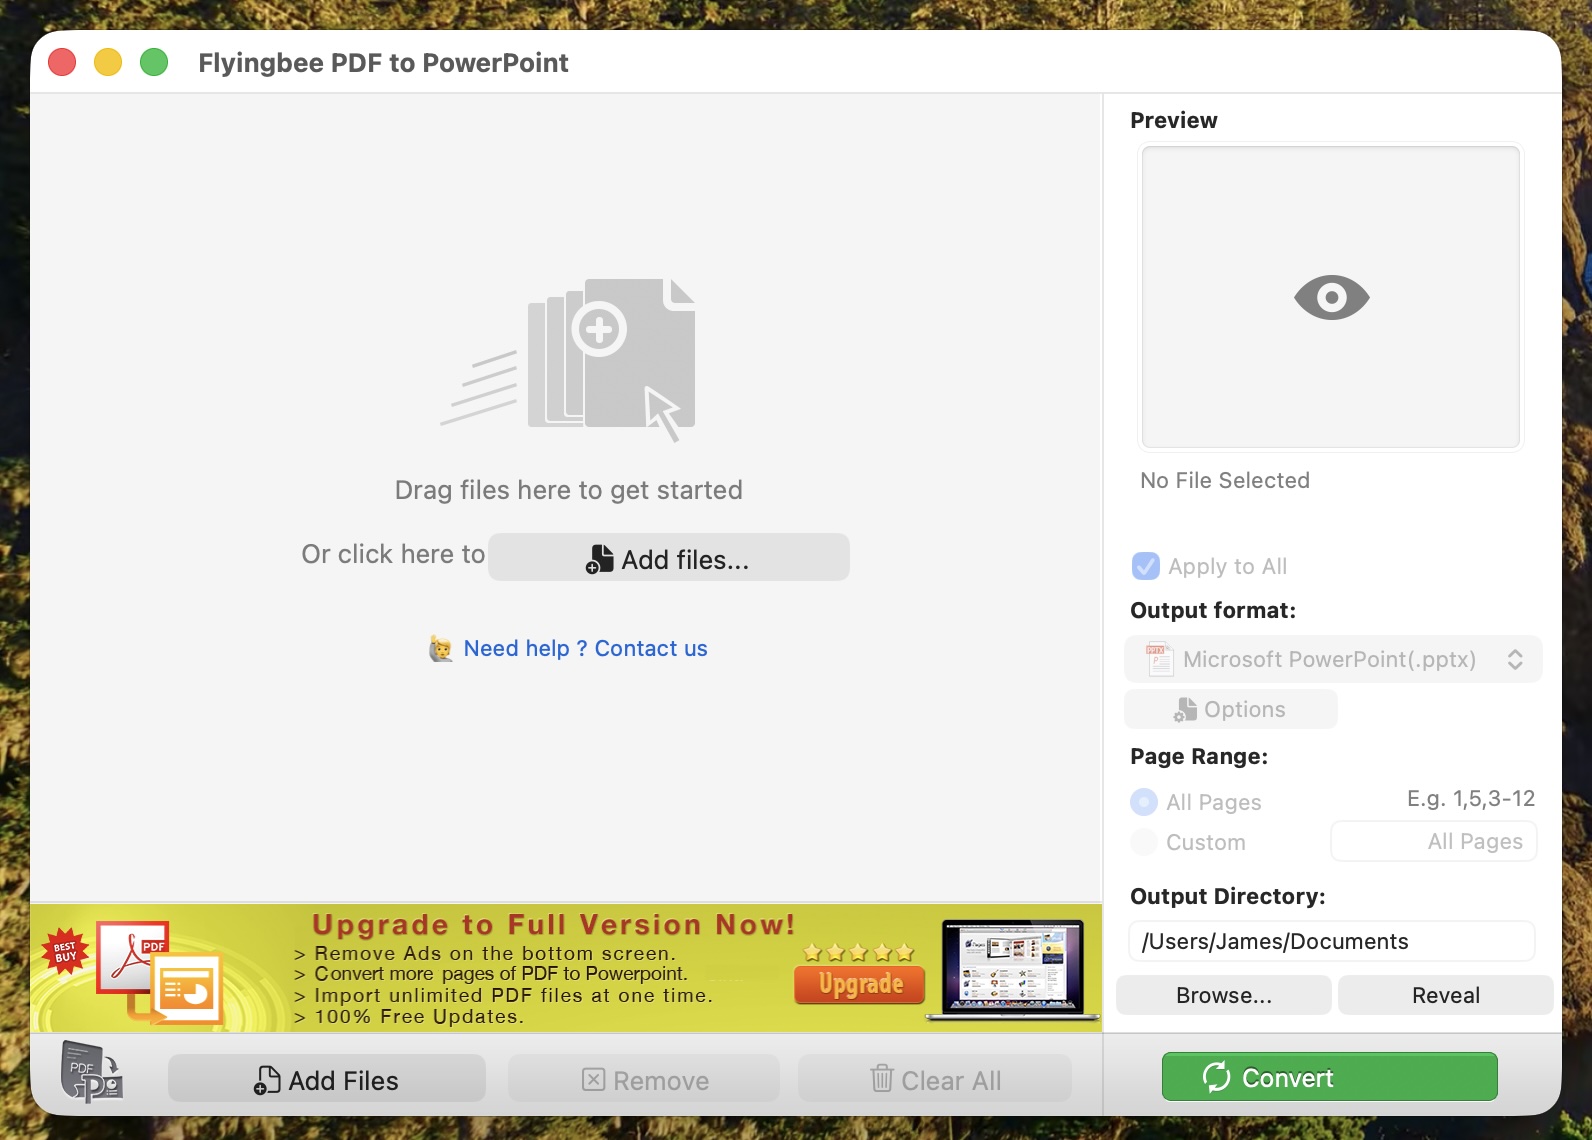Screen dimensions: 1592x1140
Task: Click the orange Upgrade button
Action: pyautogui.click(x=860, y=984)
